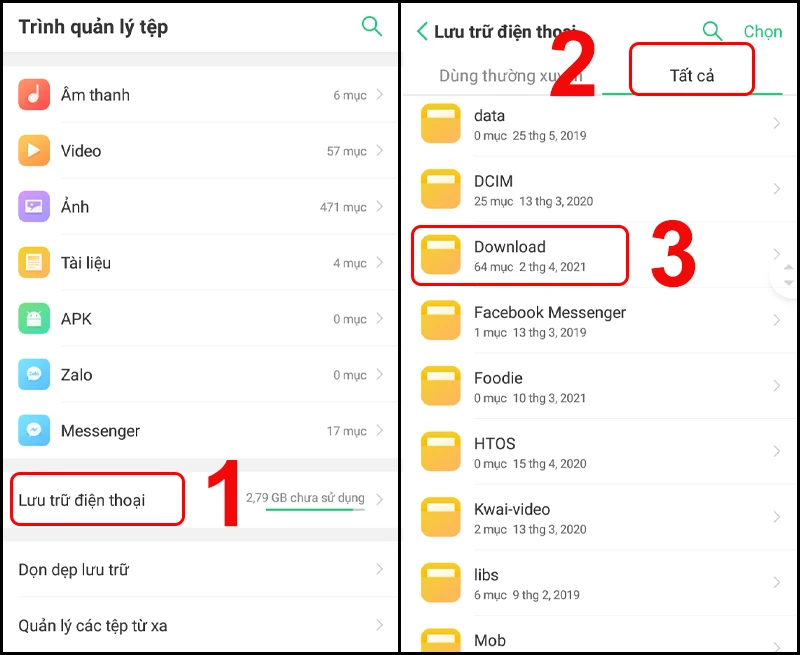
Task: Expand Quản lý các tệp từ xa chevron
Action: pyautogui.click(x=380, y=626)
